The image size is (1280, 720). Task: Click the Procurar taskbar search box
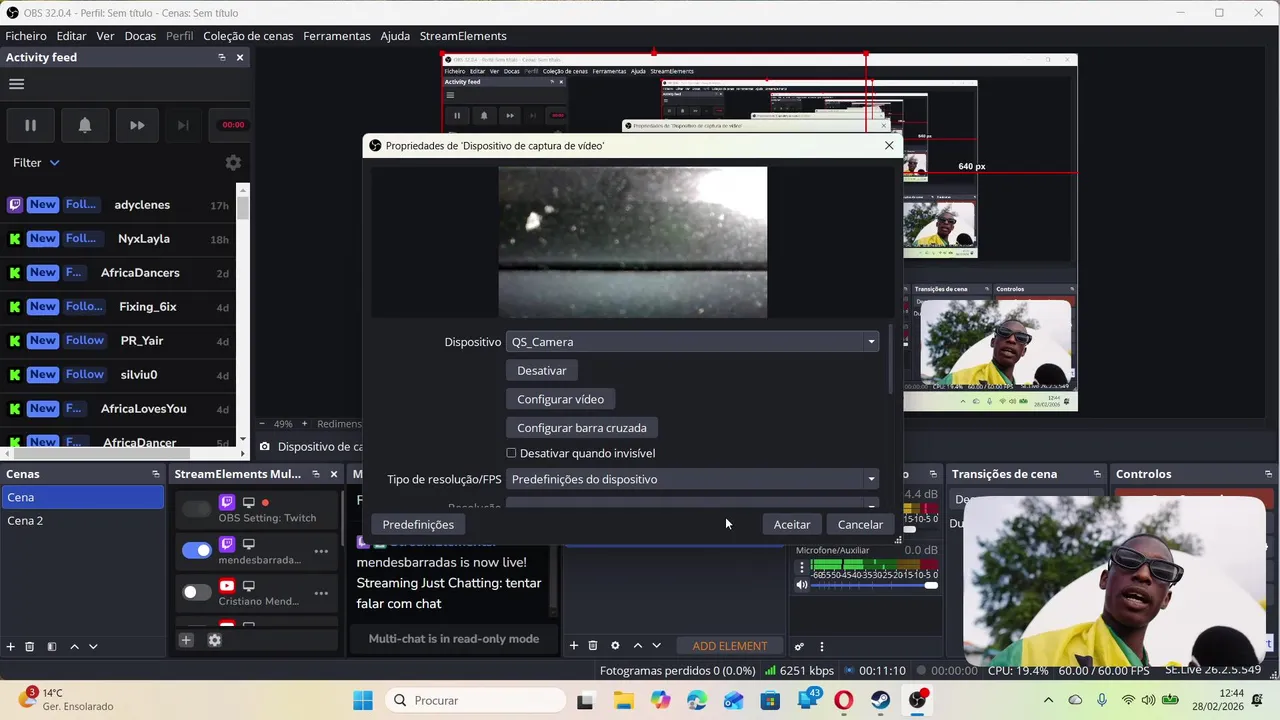point(475,700)
